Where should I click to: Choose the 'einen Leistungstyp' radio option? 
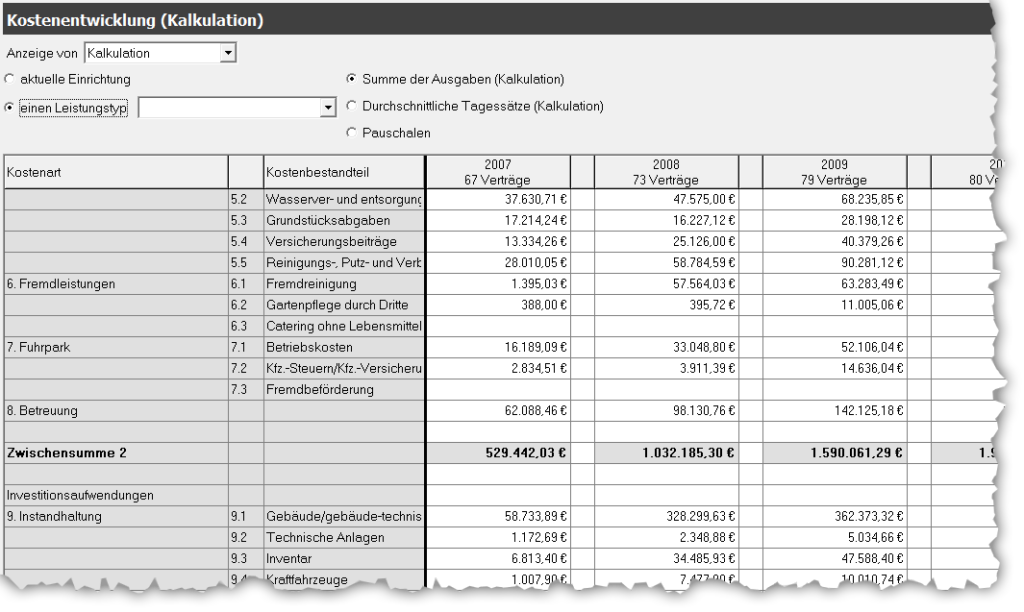pos(11,108)
